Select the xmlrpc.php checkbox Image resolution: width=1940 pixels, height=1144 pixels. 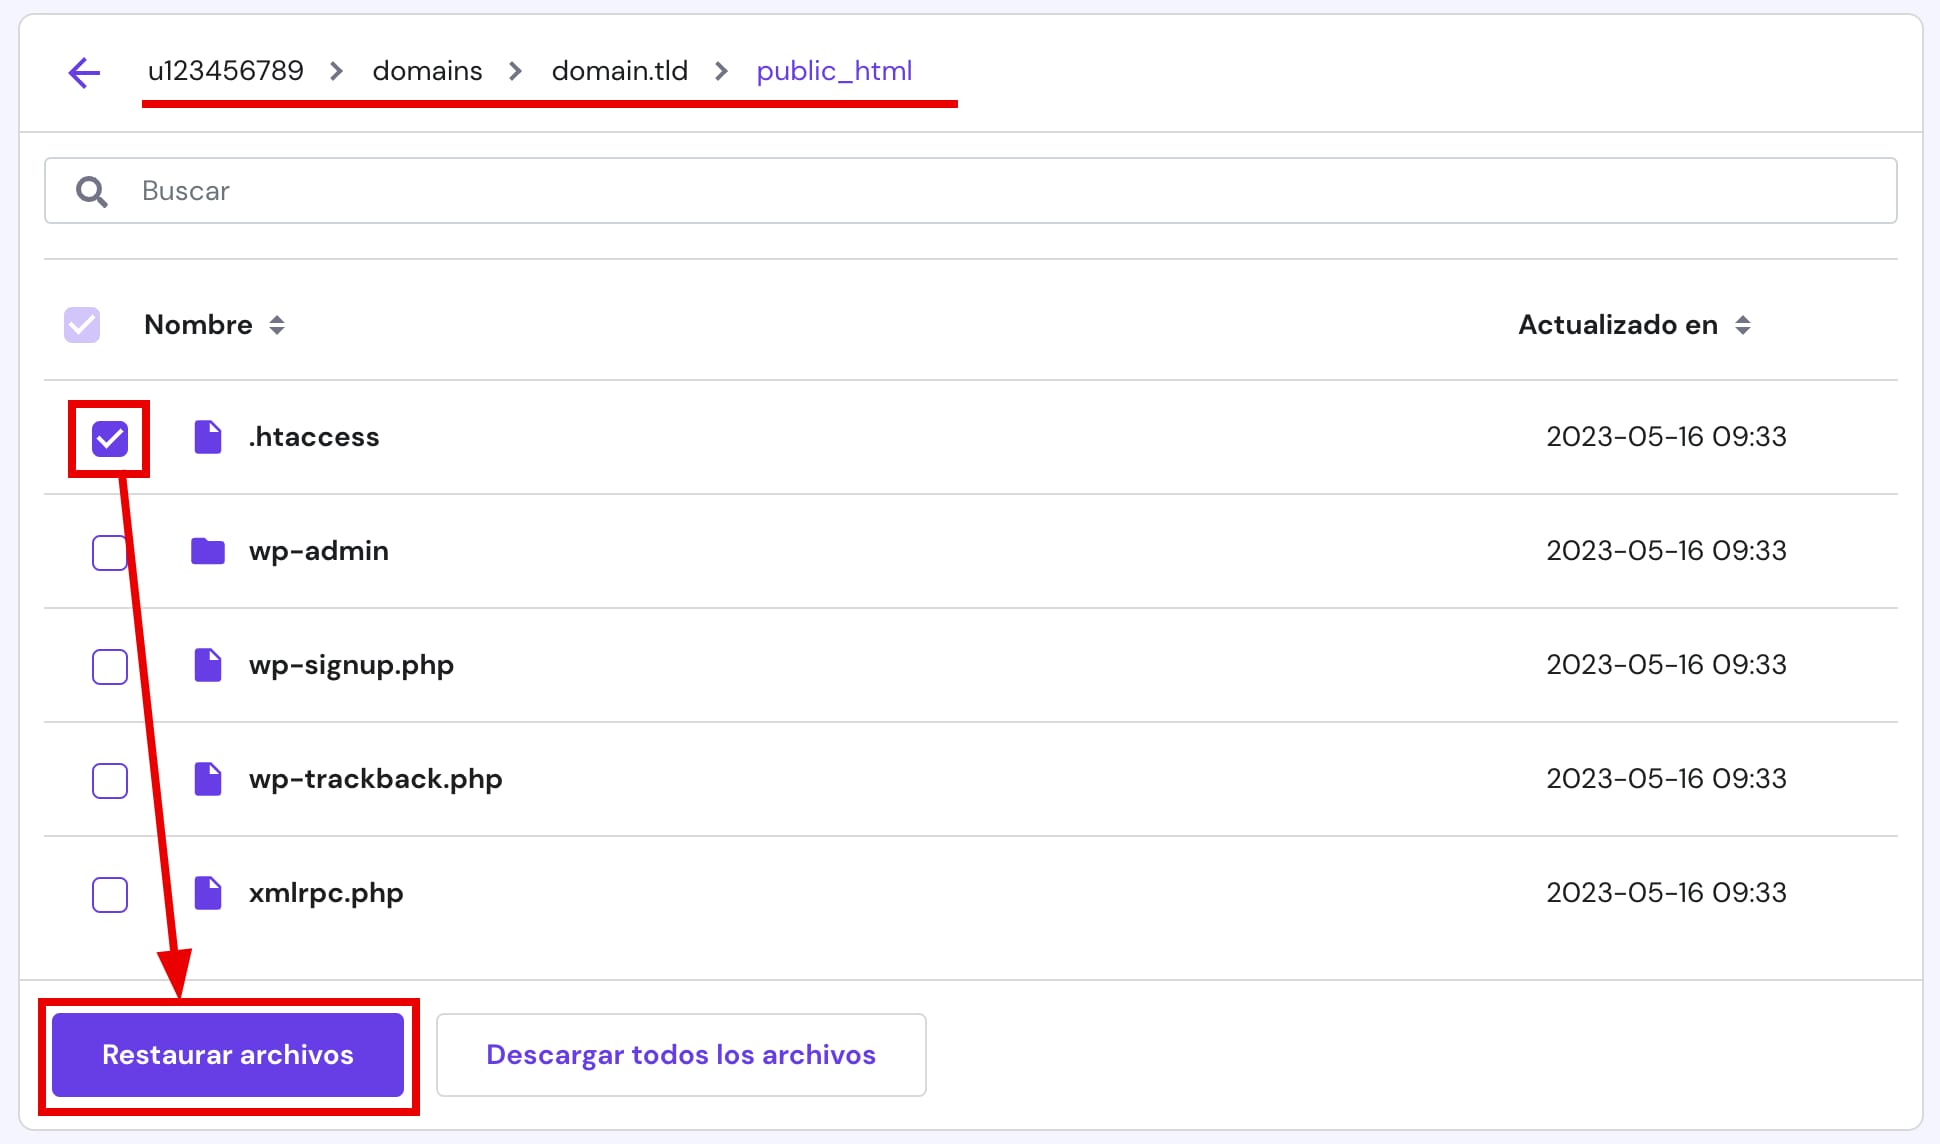click(110, 894)
